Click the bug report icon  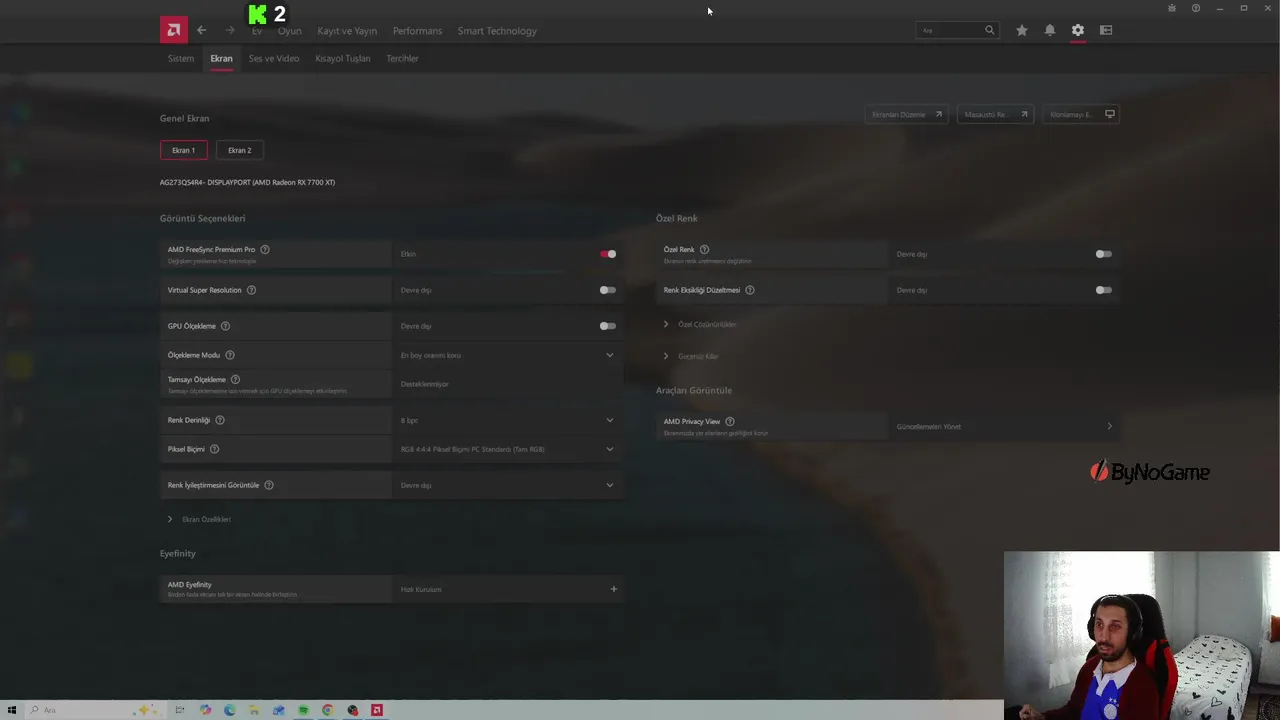(x=1172, y=8)
